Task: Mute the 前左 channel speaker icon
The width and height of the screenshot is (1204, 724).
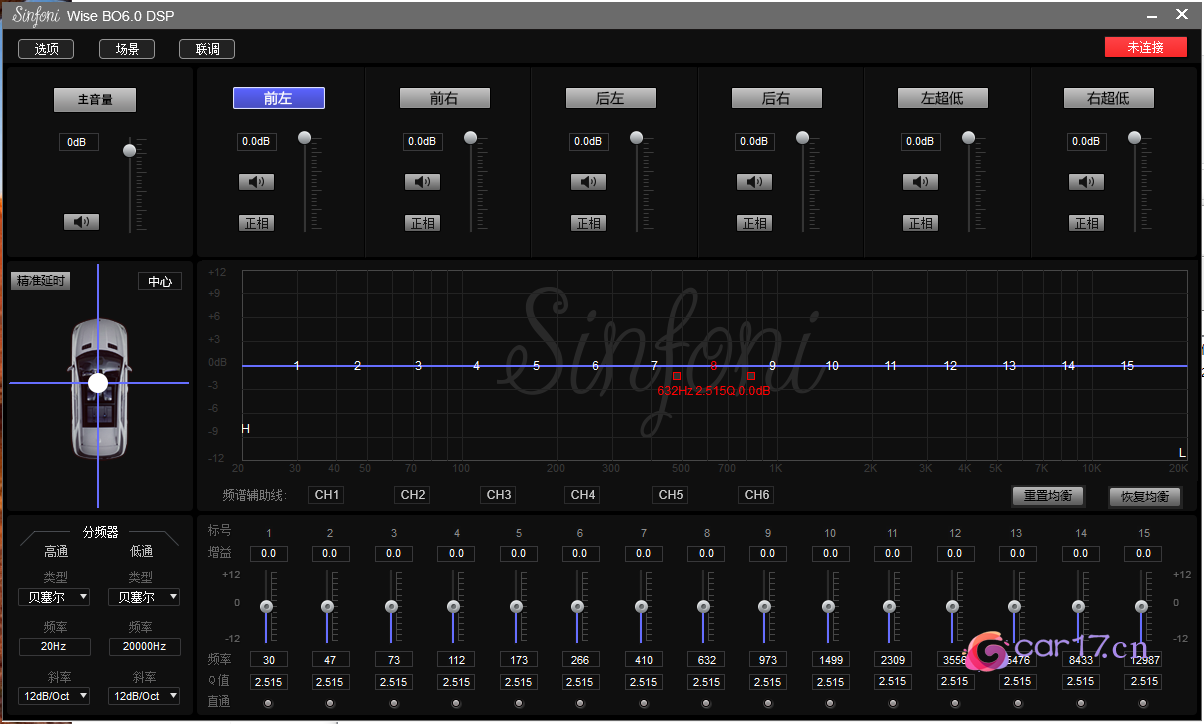Action: pos(256,182)
